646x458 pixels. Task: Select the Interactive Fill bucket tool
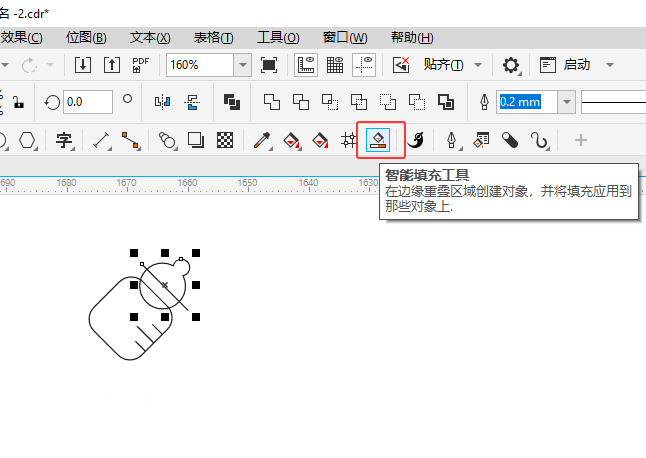[x=291, y=140]
